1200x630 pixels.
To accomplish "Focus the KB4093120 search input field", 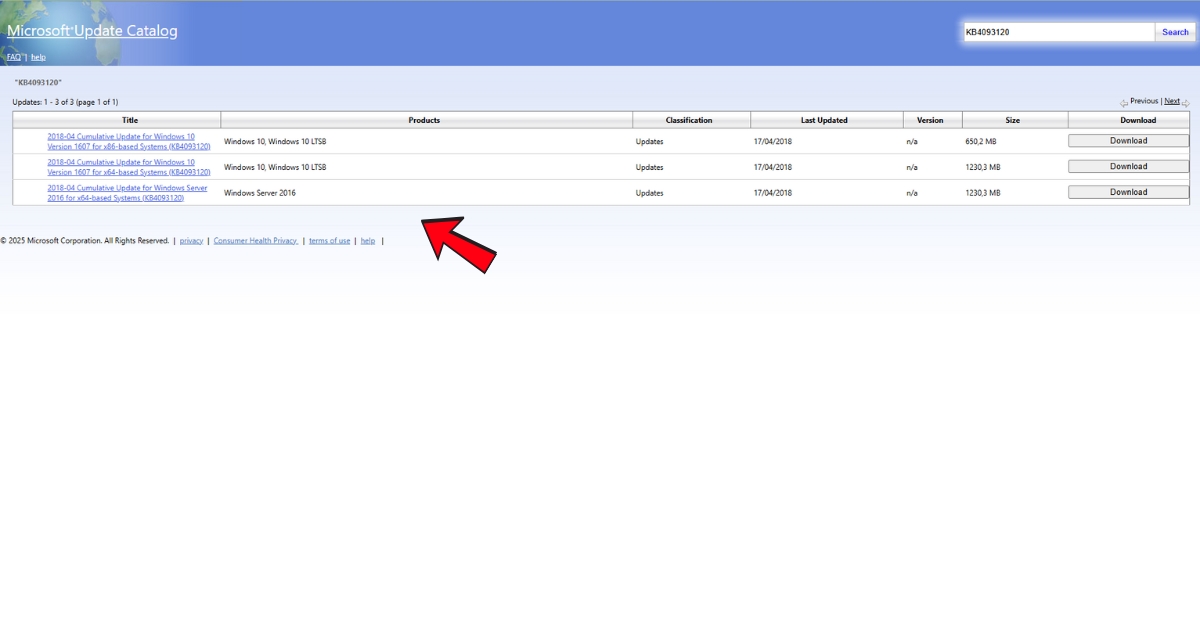I will pyautogui.click(x=1057, y=32).
